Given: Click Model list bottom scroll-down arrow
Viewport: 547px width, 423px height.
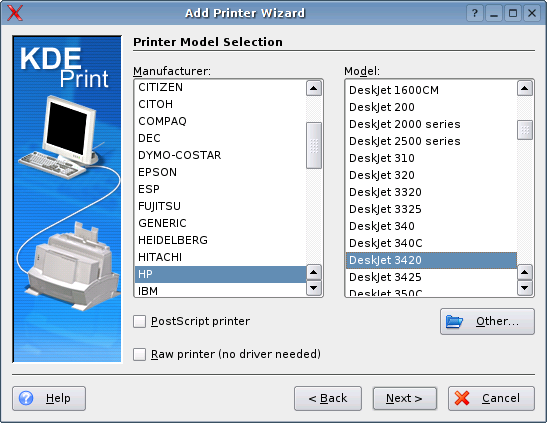Looking at the screenshot, I should point(525,288).
